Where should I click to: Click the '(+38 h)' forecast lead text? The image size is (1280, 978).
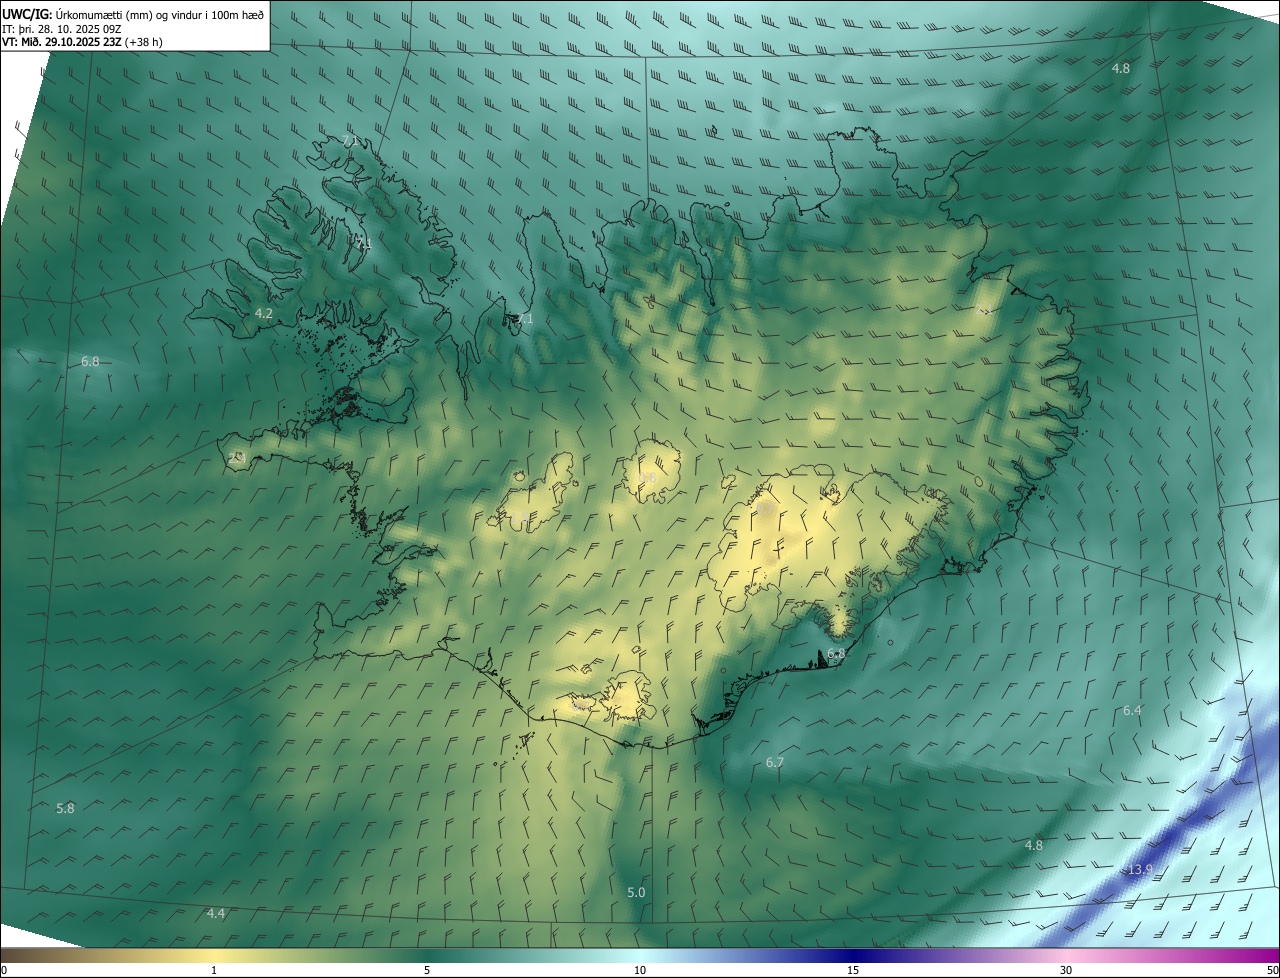point(144,42)
